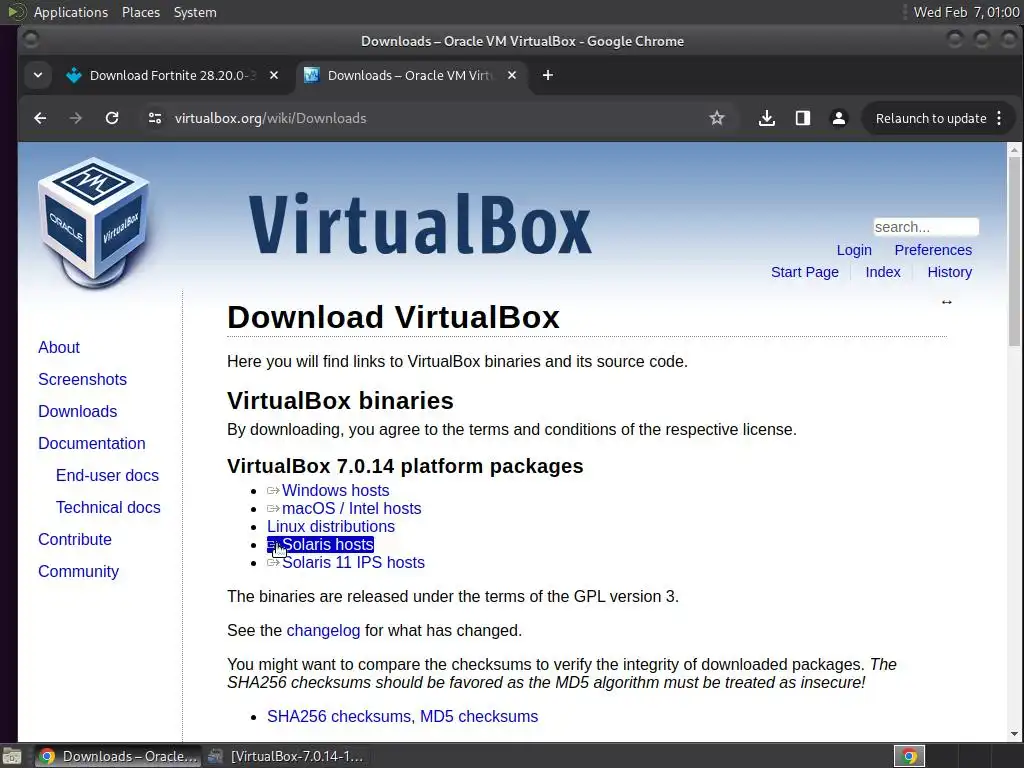Click the external link icon before Windows hosts
The width and height of the screenshot is (1024, 768).
tap(273, 490)
